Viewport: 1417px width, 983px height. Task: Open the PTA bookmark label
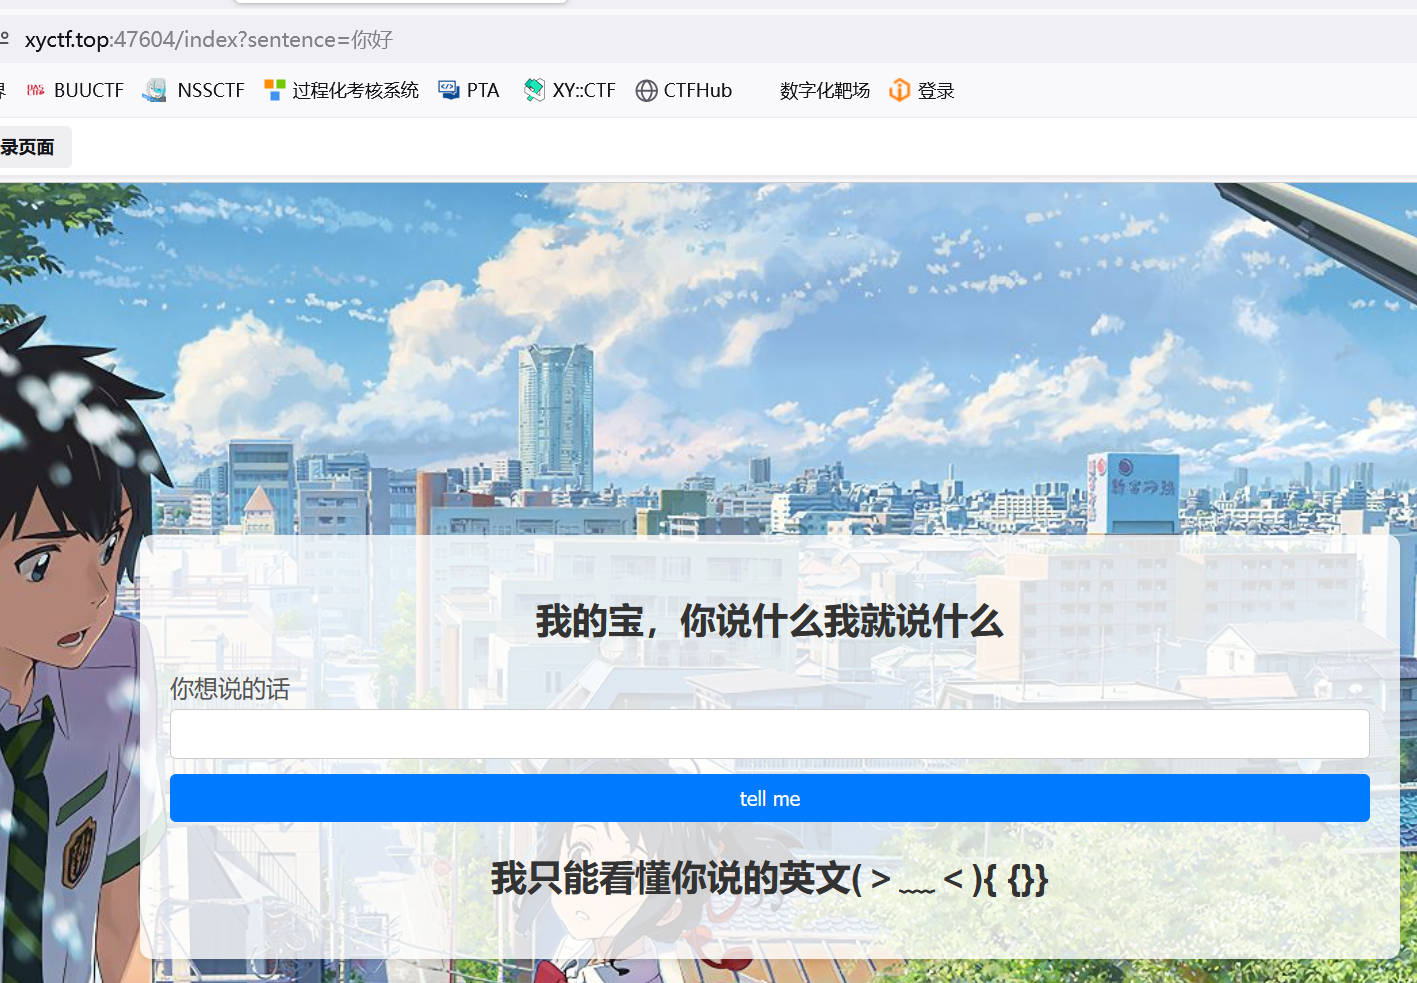pos(483,91)
